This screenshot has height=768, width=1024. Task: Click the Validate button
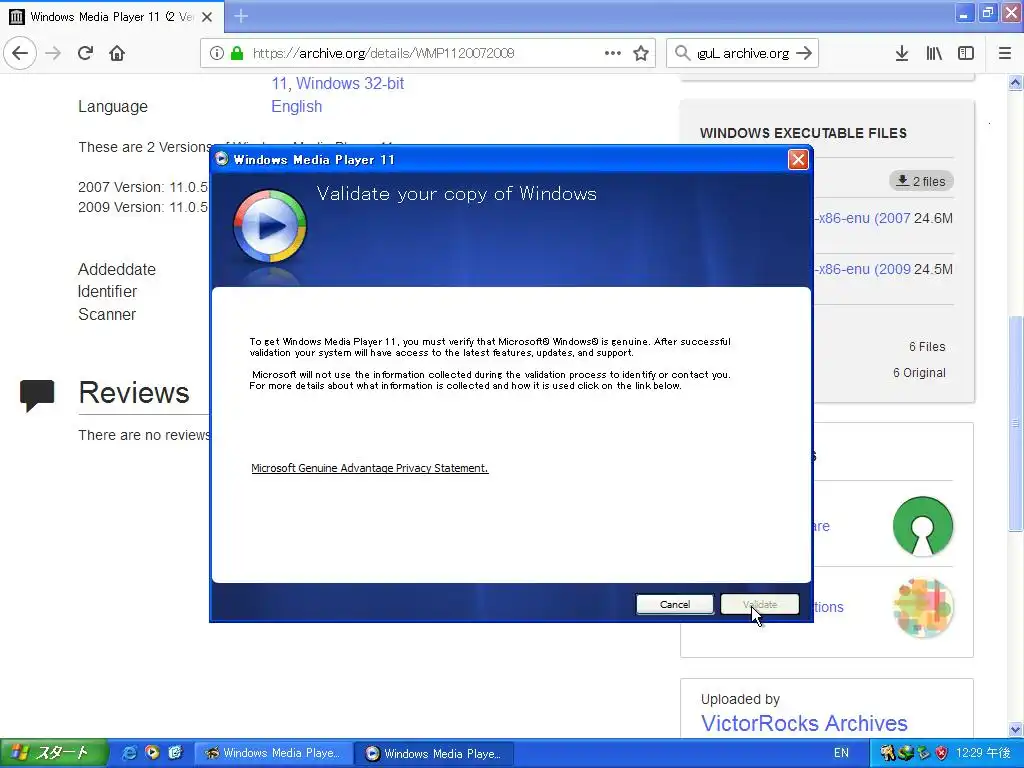760,604
